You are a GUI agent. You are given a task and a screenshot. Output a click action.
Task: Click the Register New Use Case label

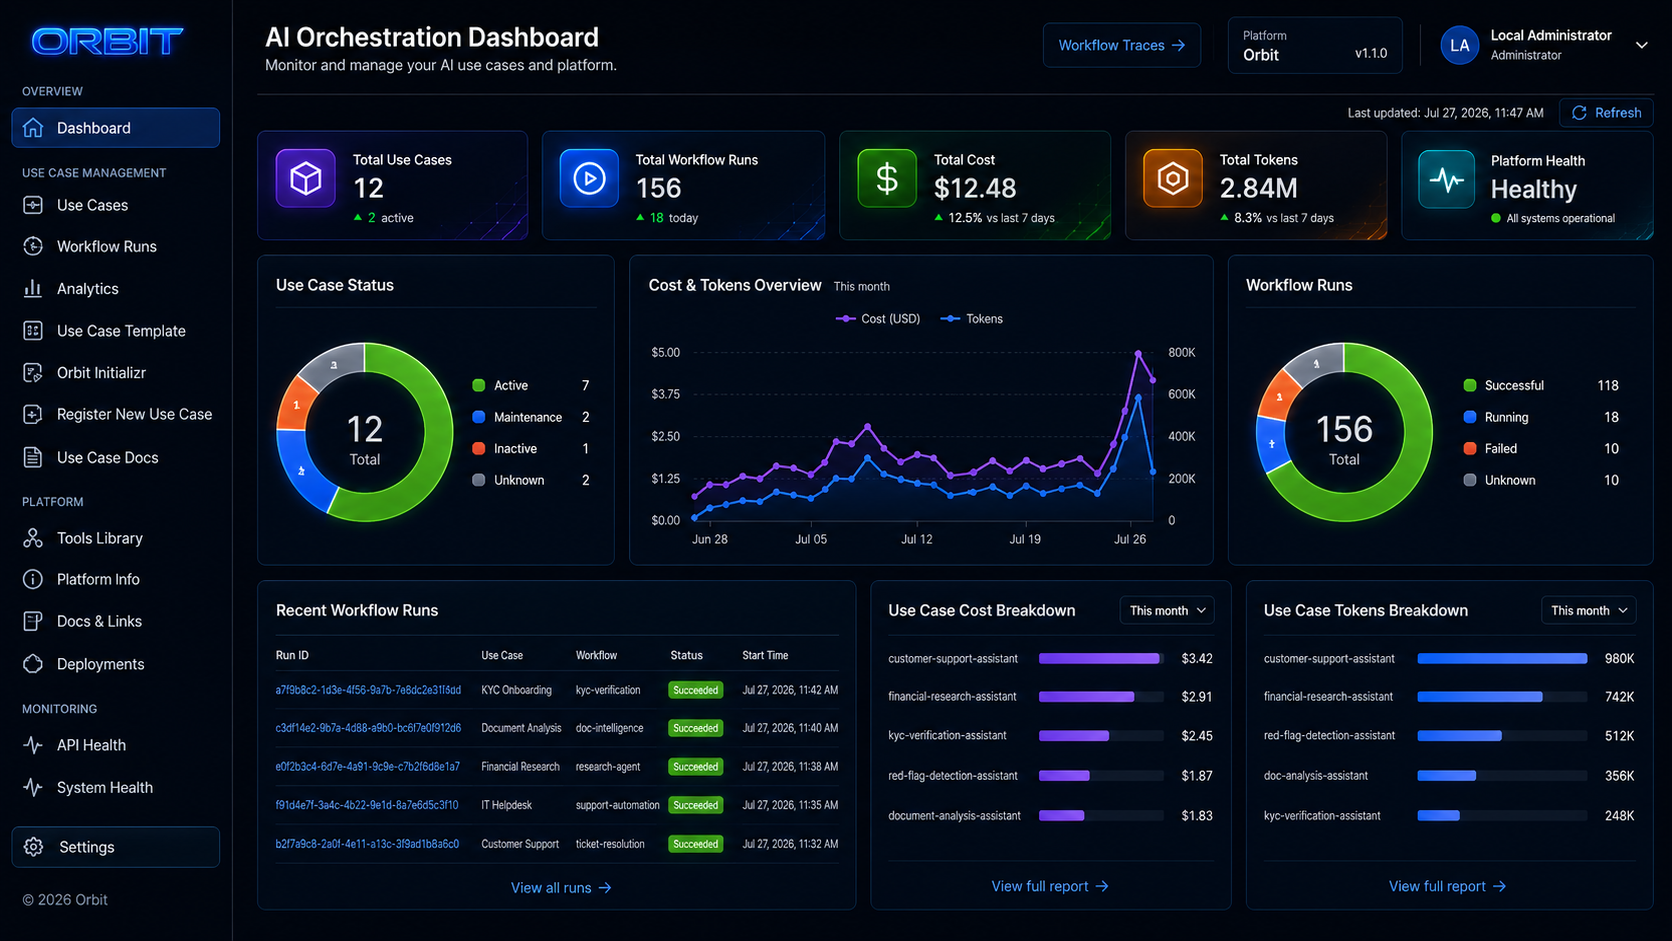[x=135, y=414]
